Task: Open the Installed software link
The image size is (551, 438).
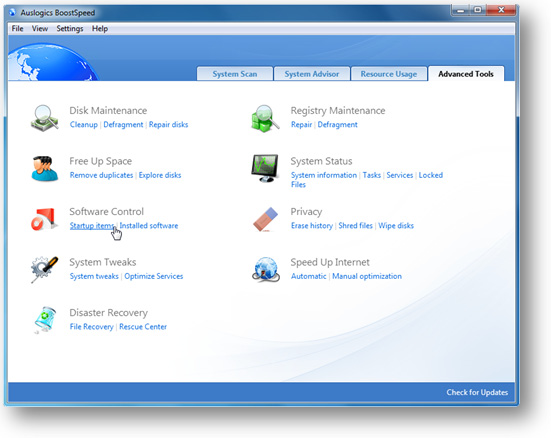Action: point(149,226)
